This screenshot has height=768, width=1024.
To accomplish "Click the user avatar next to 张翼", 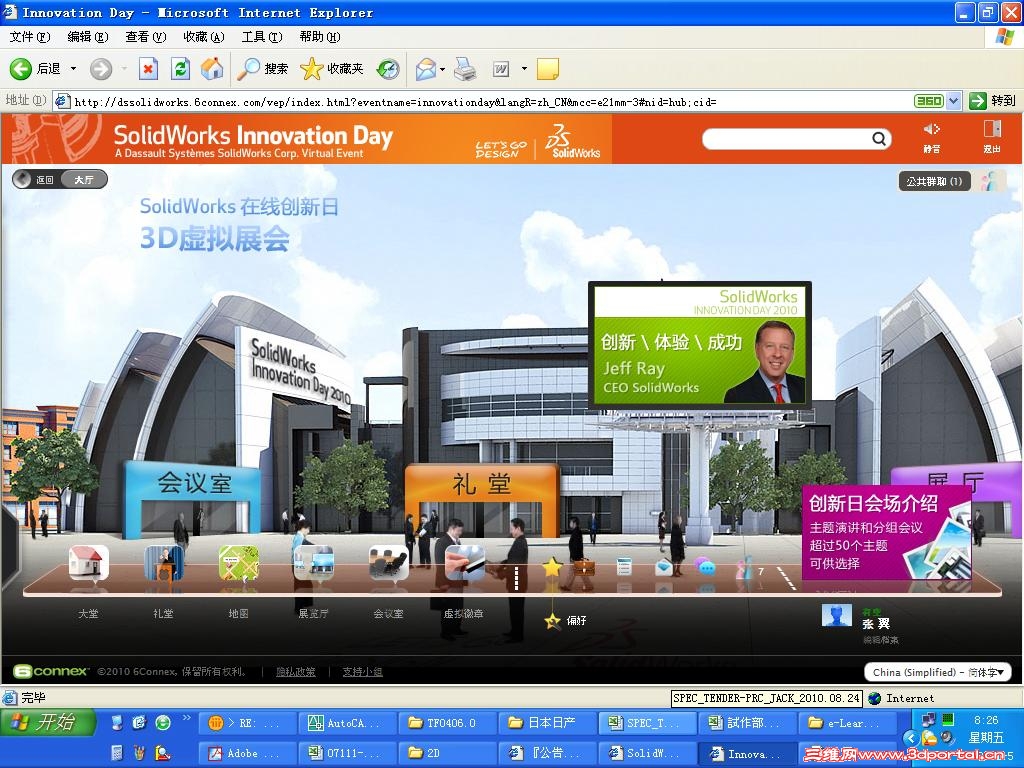I will (x=837, y=615).
